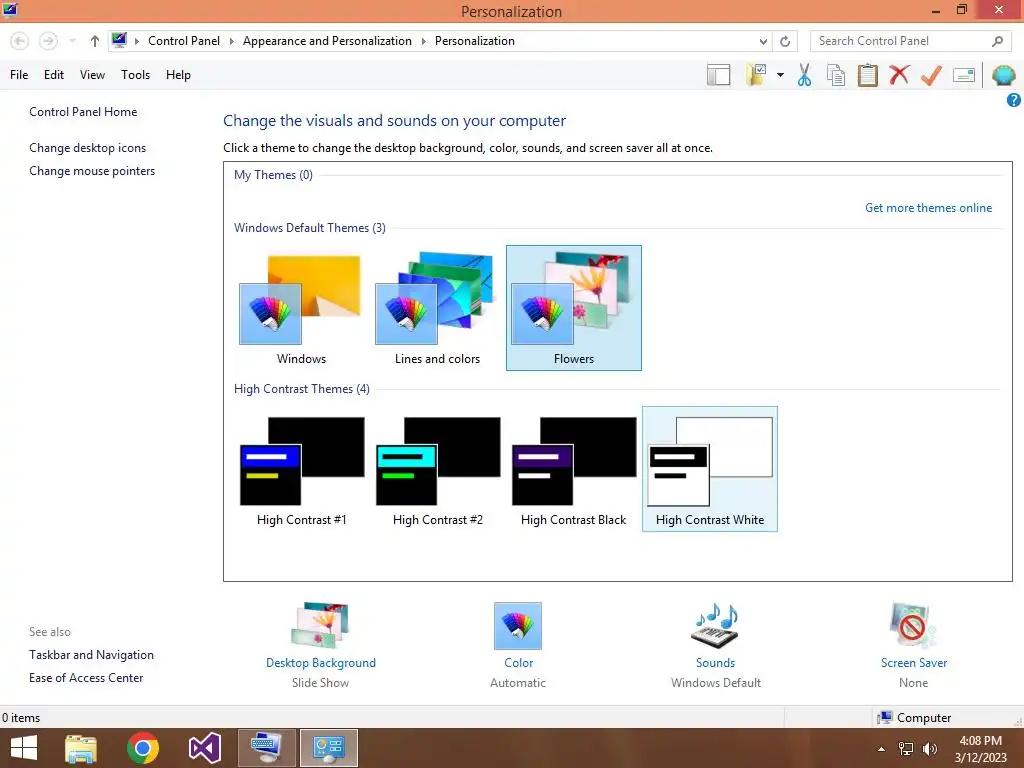Image resolution: width=1024 pixels, height=768 pixels.
Task: Open Change mouse pointers link
Action: tap(92, 171)
